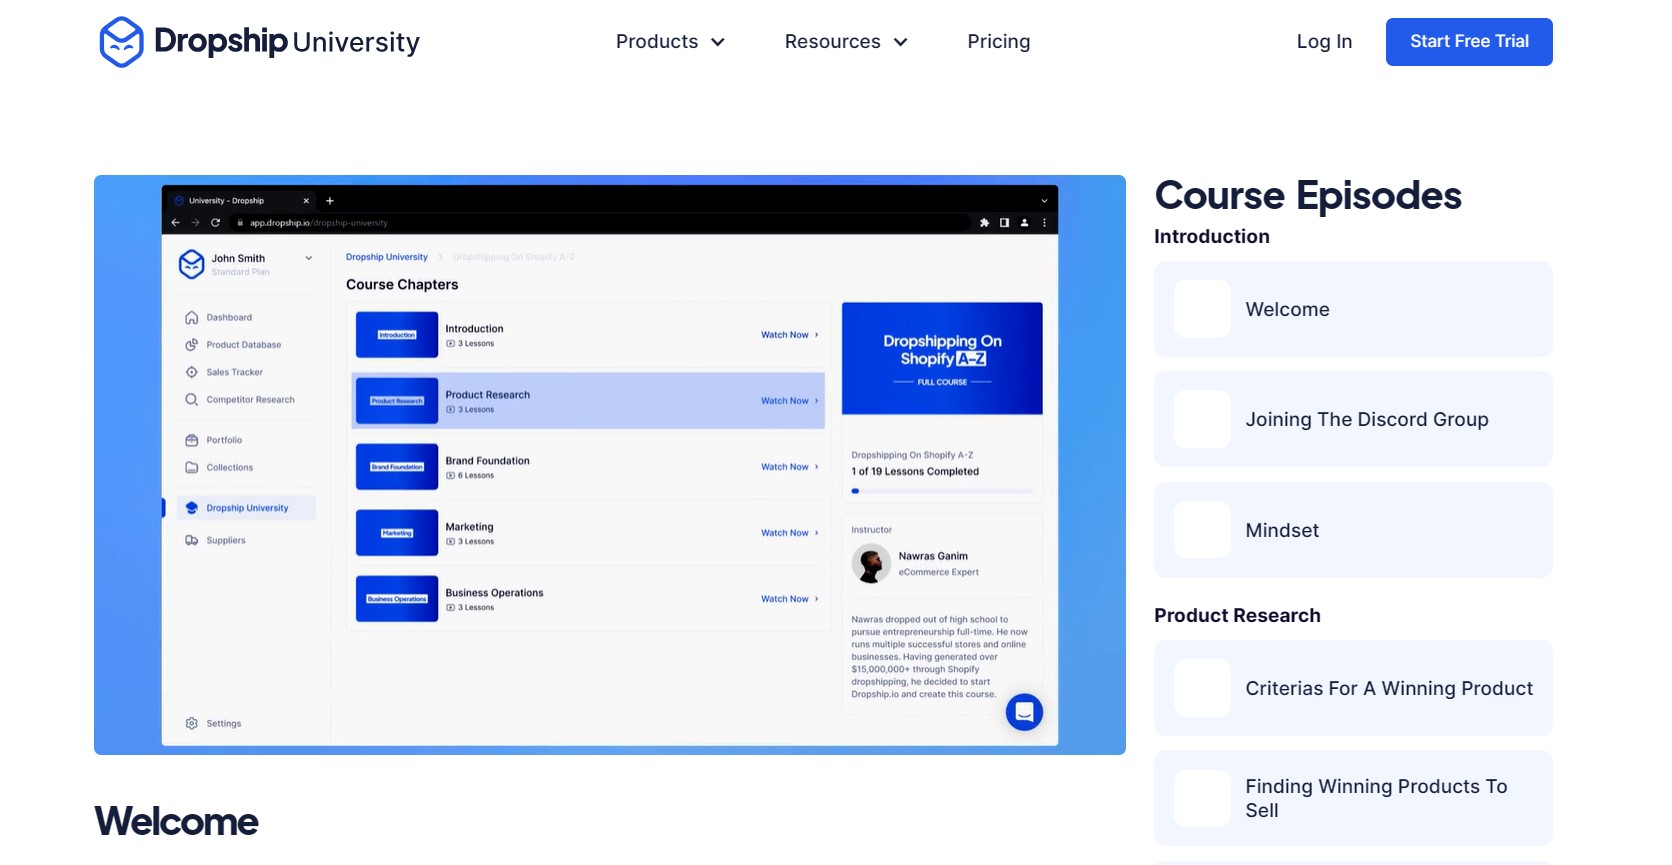The width and height of the screenshot is (1672, 865).
Task: Click the Competitor Research magnifier icon
Action: tap(191, 399)
